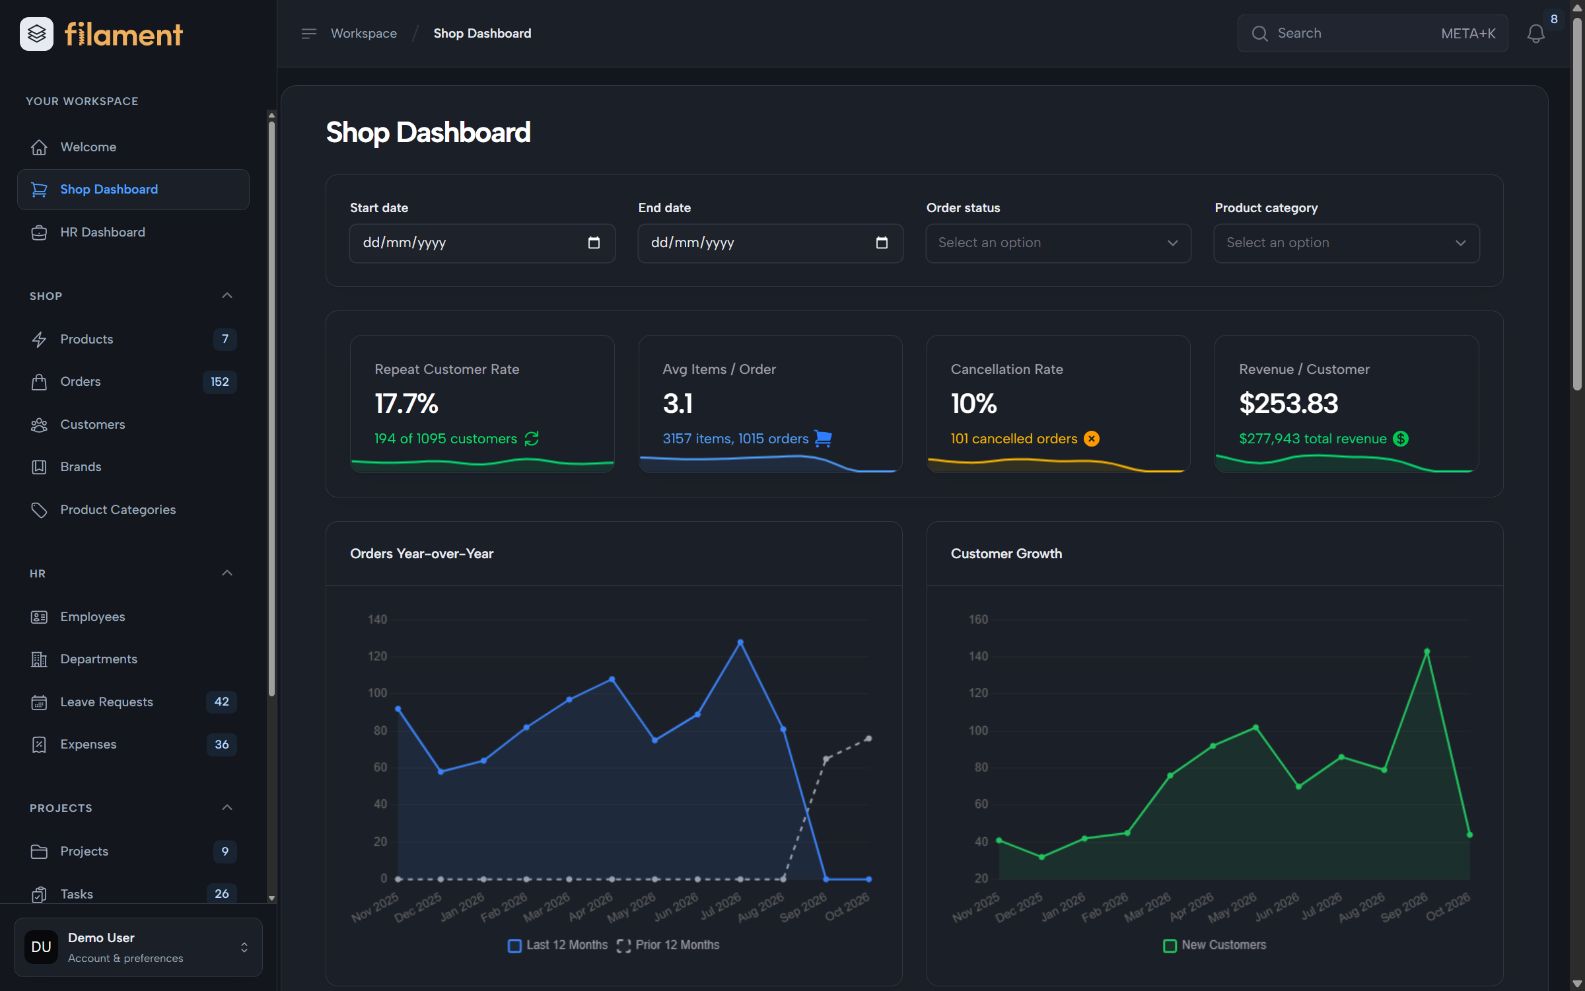Open the Orders menu item
This screenshot has height=991, width=1585.
pos(133,382)
